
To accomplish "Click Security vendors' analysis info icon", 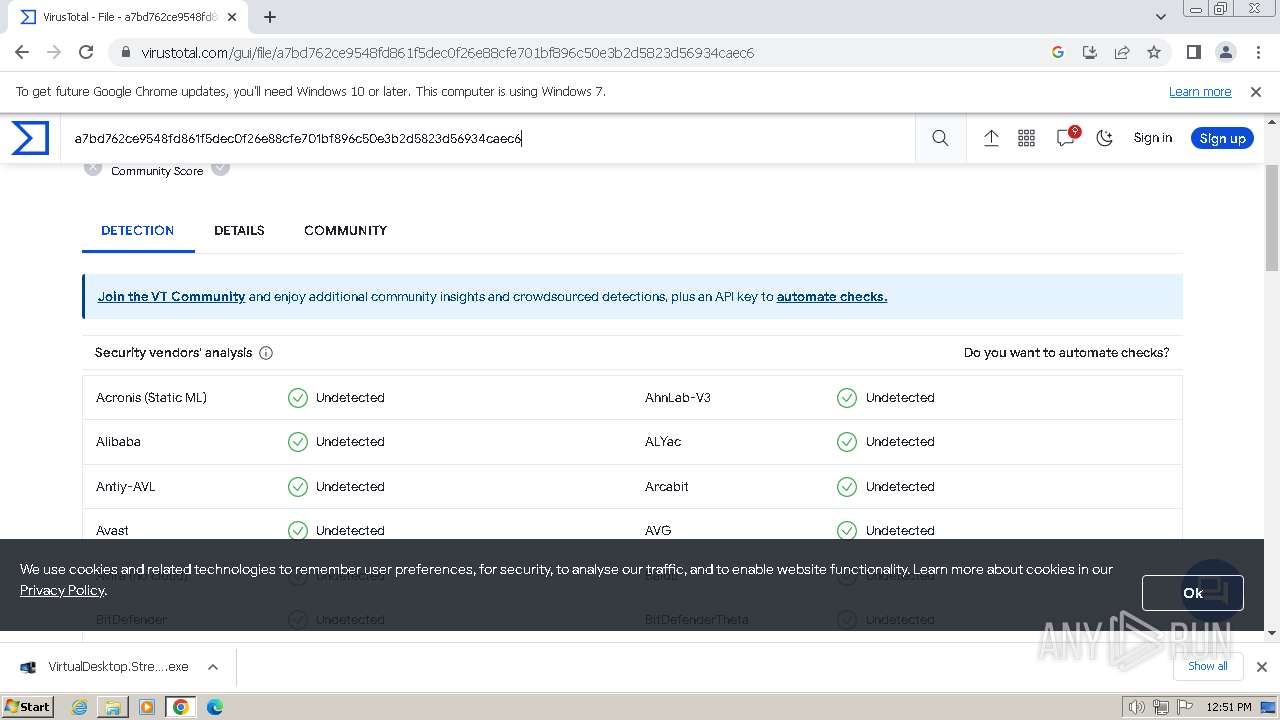I will [266, 353].
